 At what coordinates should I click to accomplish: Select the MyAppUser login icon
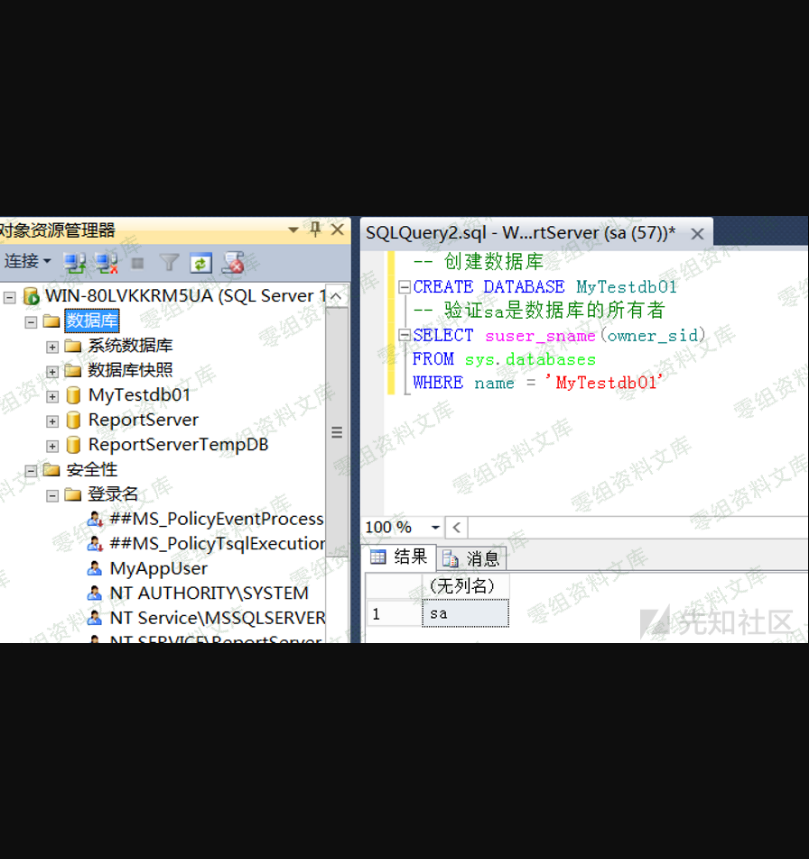coord(95,568)
